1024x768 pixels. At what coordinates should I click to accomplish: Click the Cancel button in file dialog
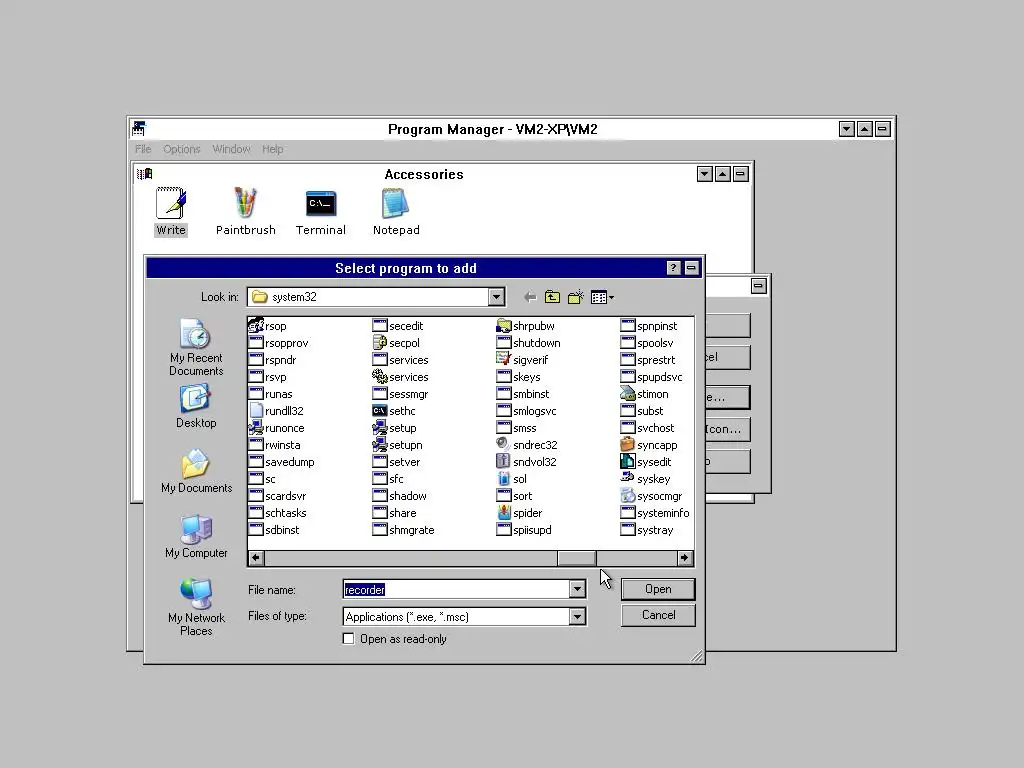click(x=658, y=615)
